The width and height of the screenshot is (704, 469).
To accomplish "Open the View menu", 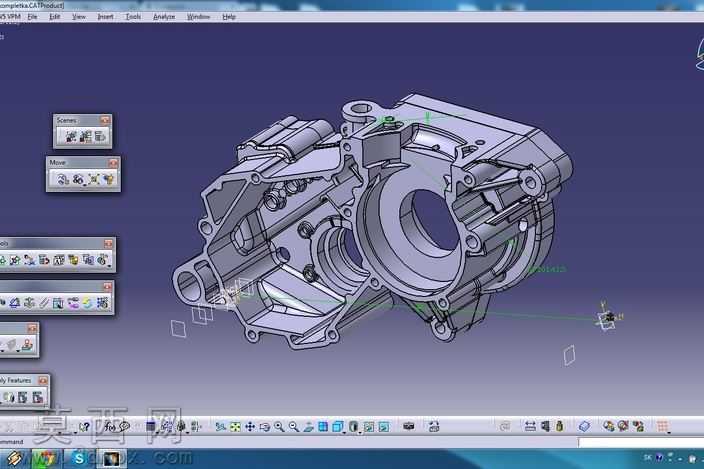I will tap(79, 17).
